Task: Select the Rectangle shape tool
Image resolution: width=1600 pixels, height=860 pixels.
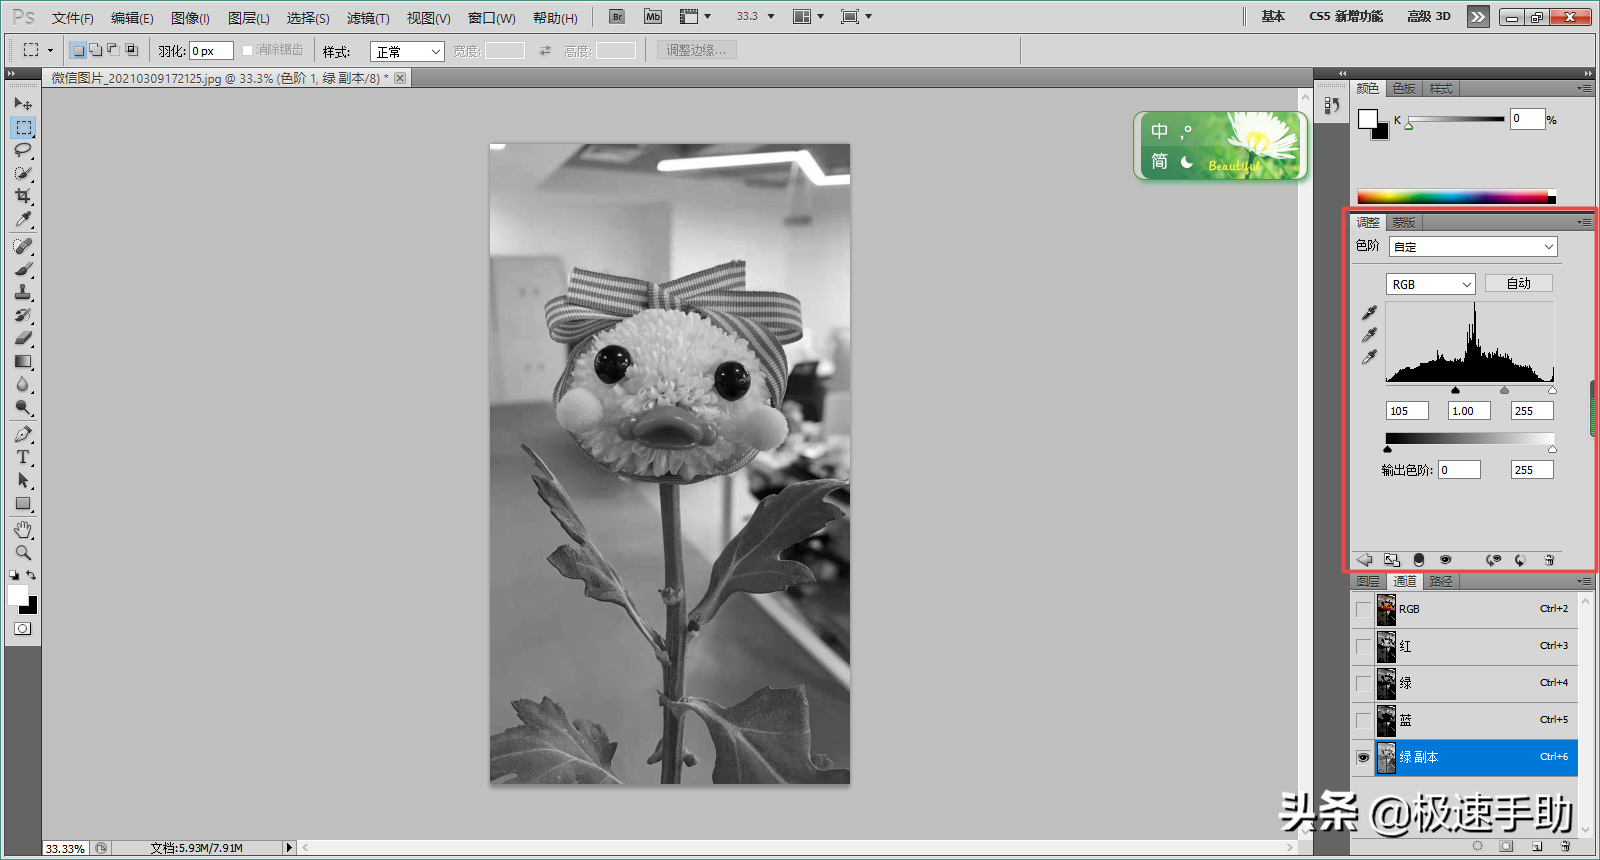Action: click(x=23, y=503)
